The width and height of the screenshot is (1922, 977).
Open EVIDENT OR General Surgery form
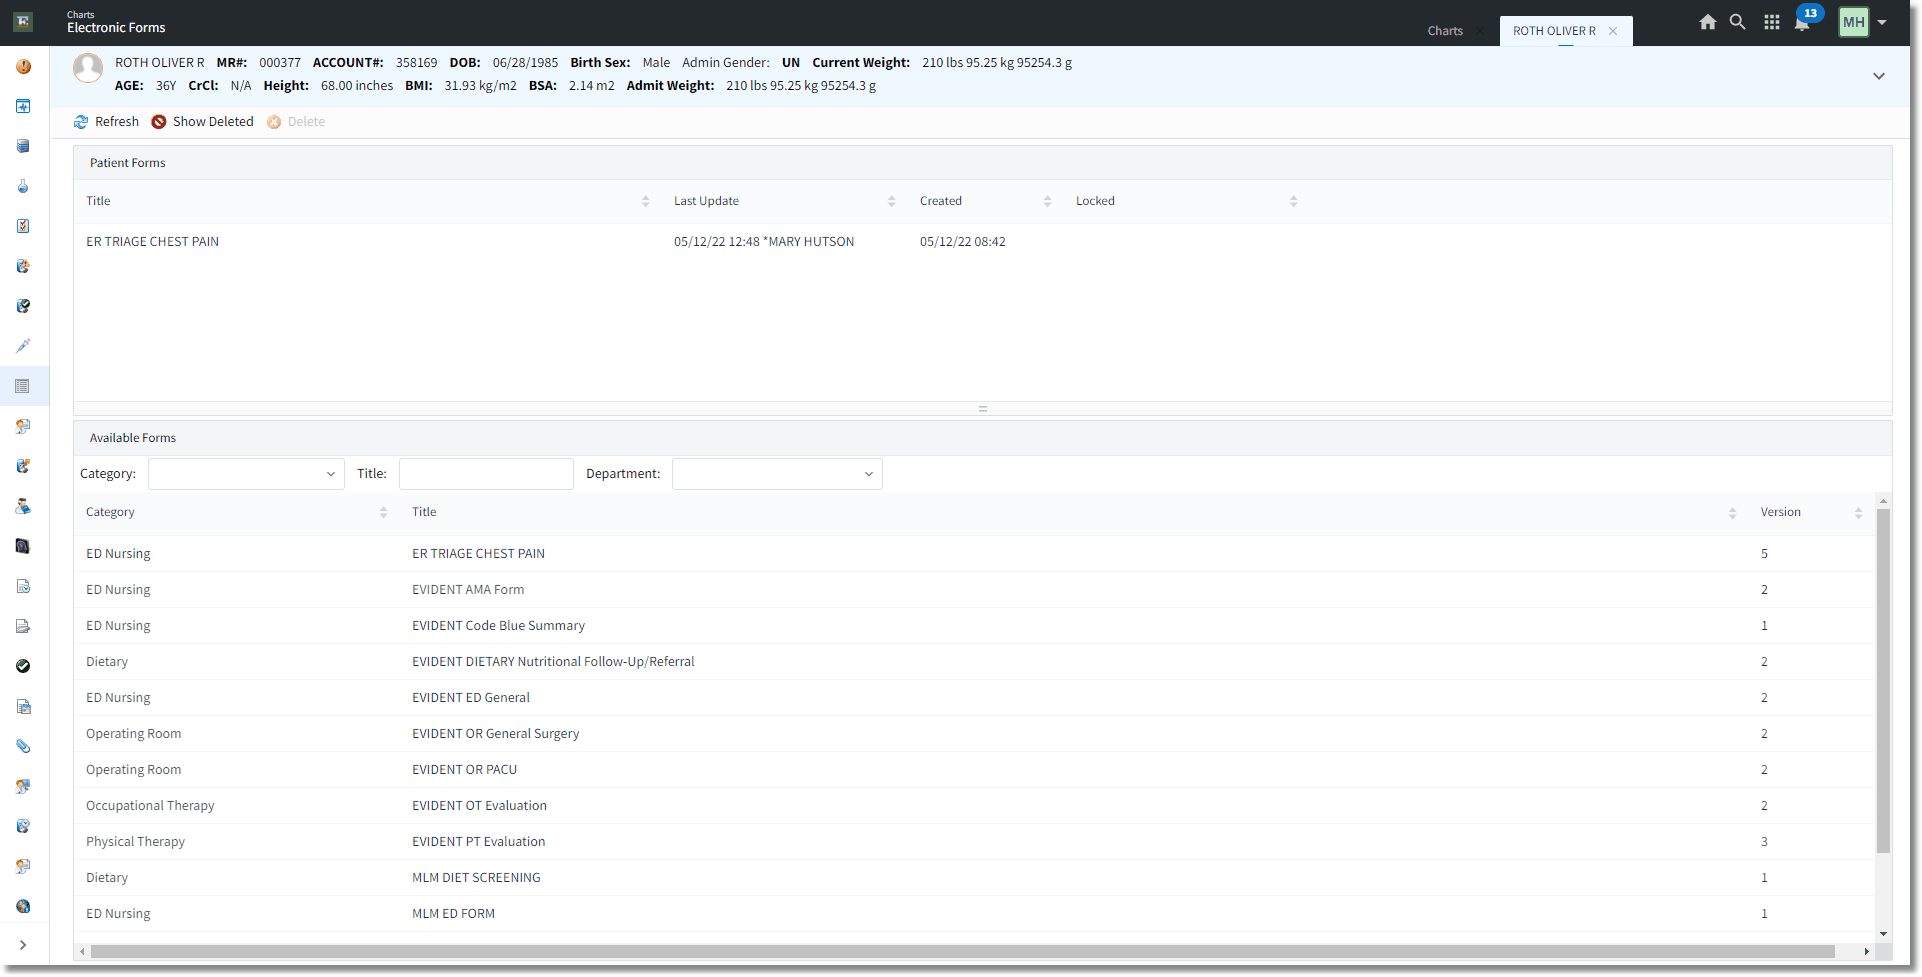495,734
